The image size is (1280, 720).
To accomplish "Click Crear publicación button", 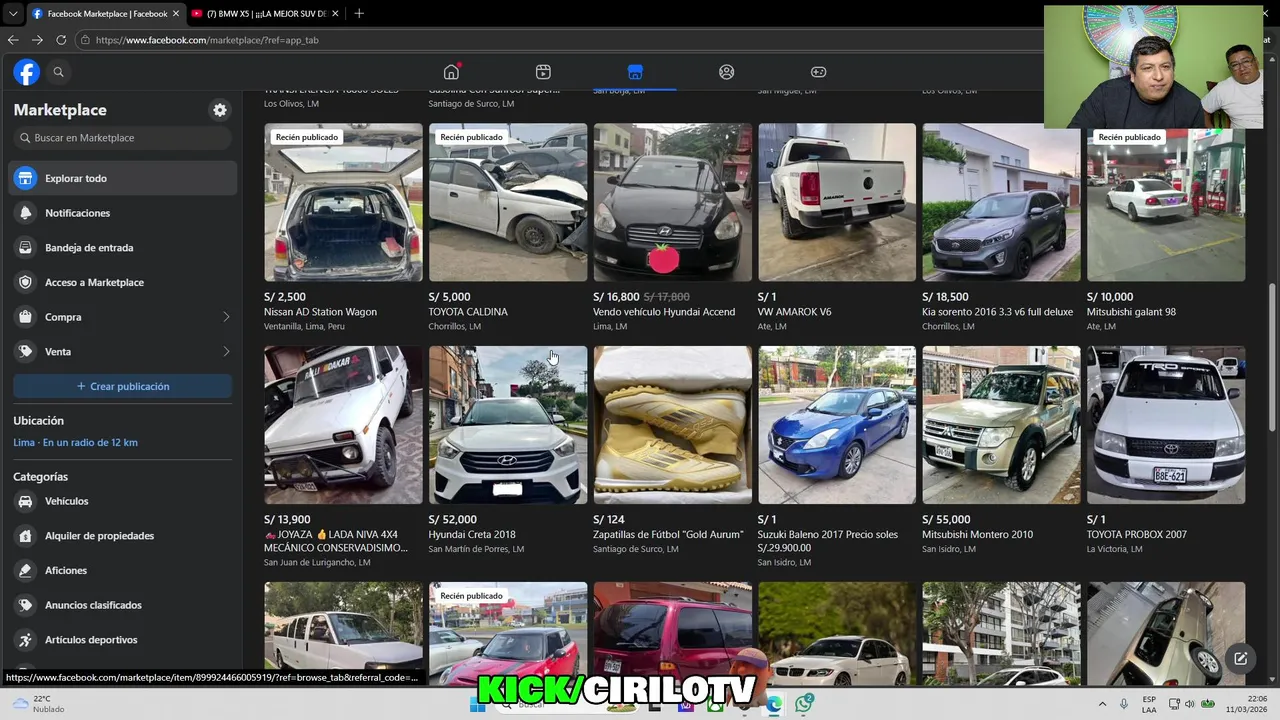I will tap(123, 386).
